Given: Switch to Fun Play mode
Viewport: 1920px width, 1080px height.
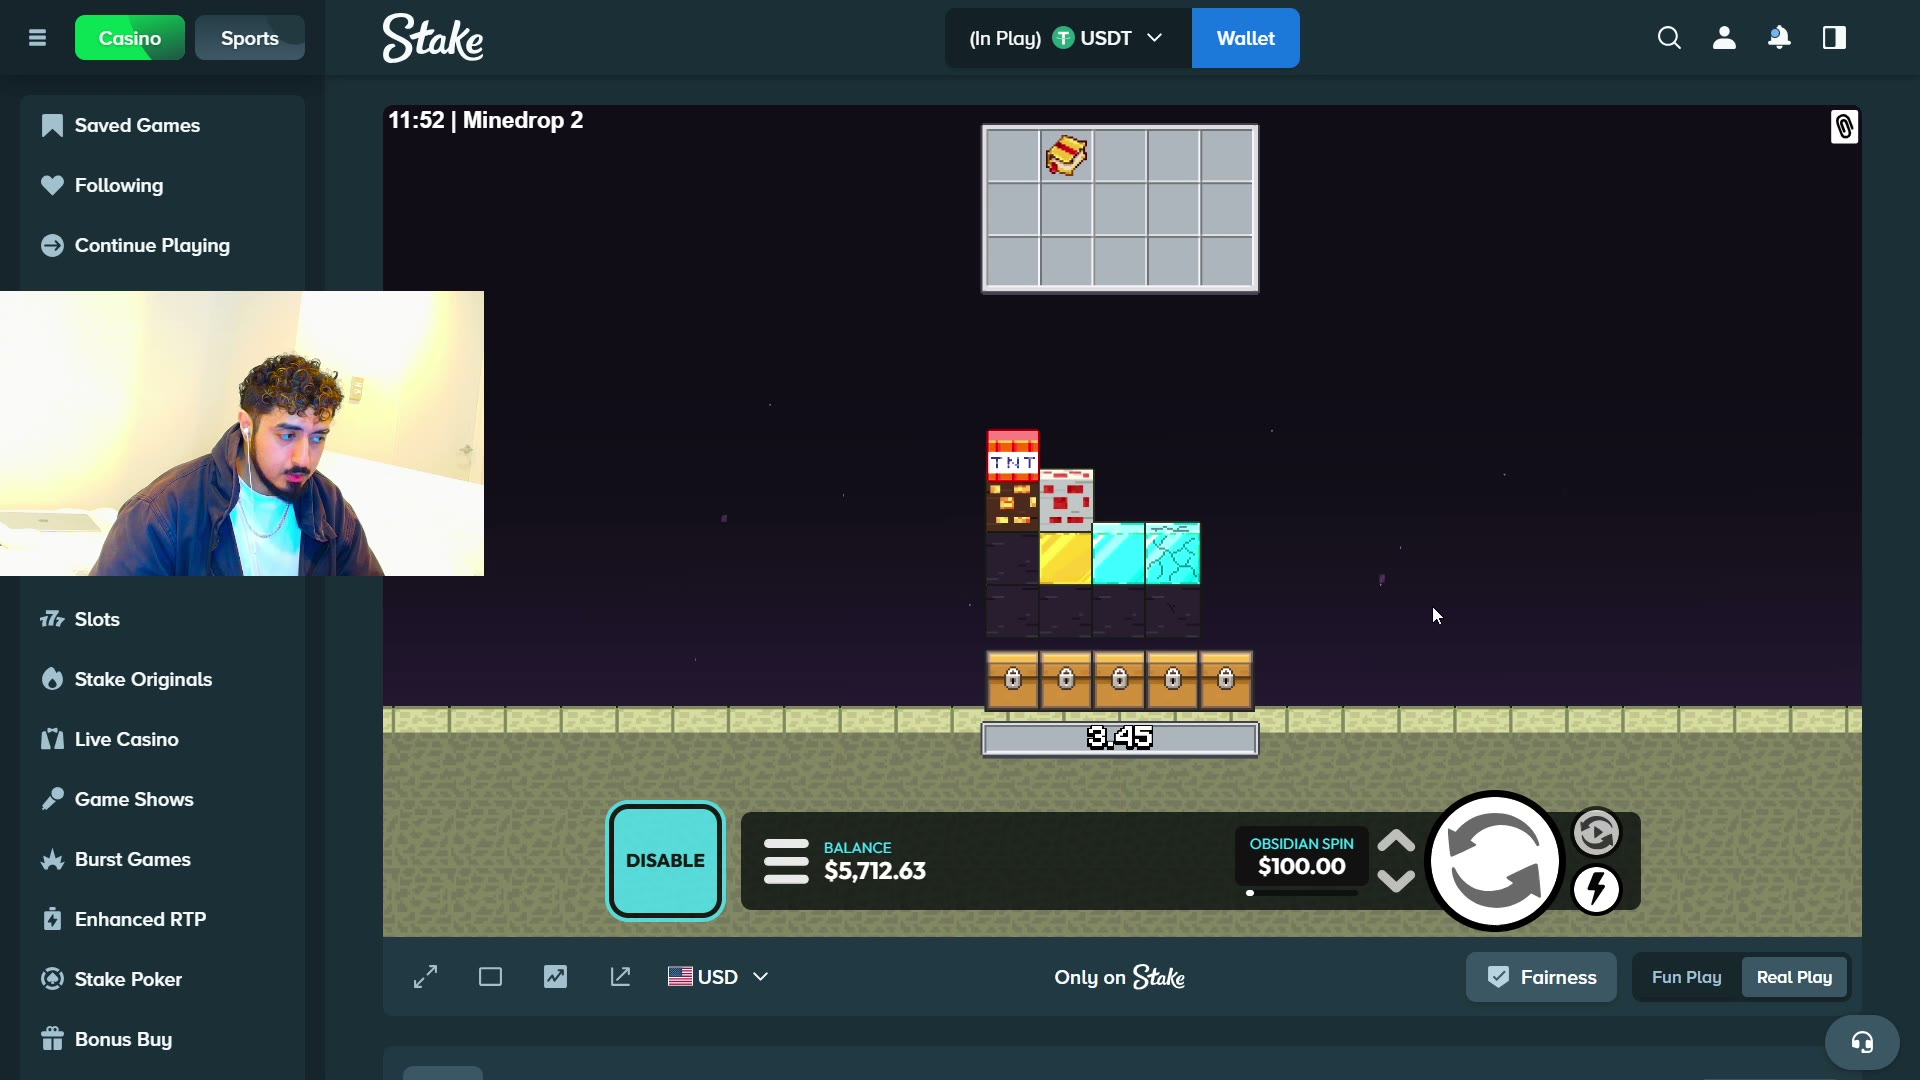Looking at the screenshot, I should pos(1687,977).
